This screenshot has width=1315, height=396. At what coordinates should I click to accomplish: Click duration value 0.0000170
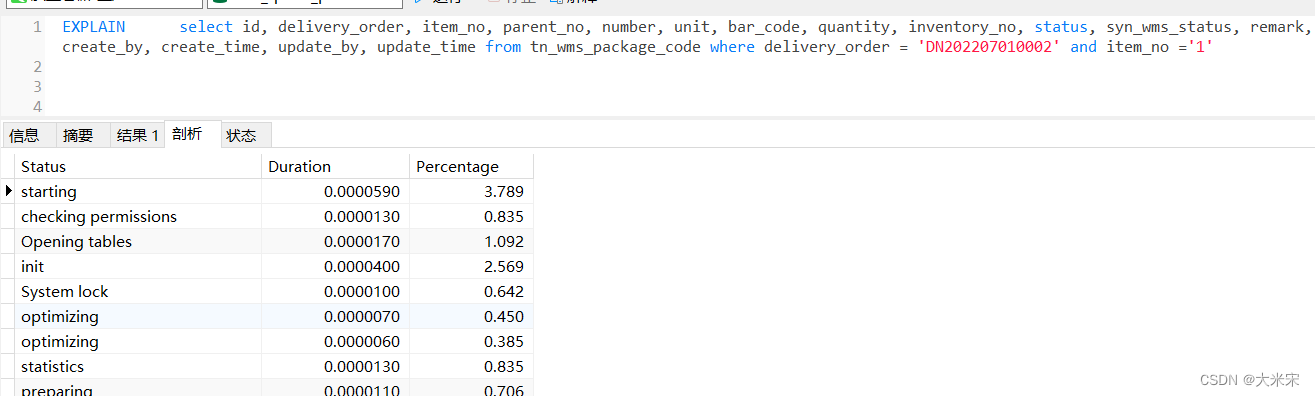tap(361, 241)
